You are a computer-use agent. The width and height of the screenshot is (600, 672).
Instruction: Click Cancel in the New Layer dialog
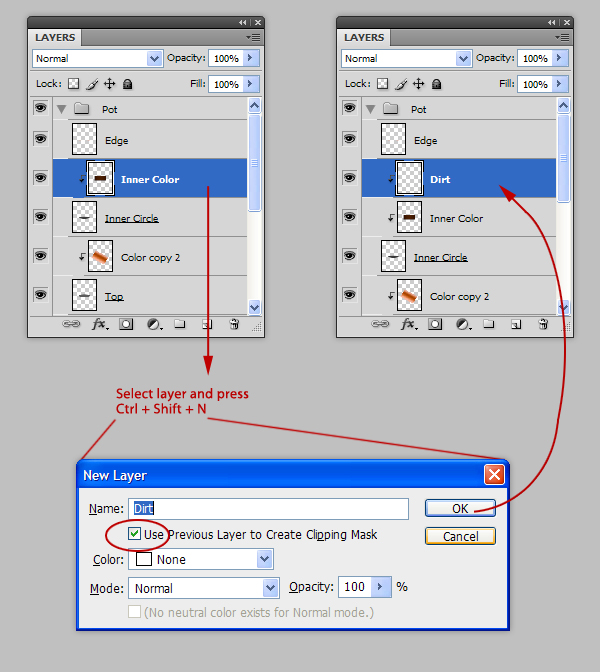coord(460,536)
